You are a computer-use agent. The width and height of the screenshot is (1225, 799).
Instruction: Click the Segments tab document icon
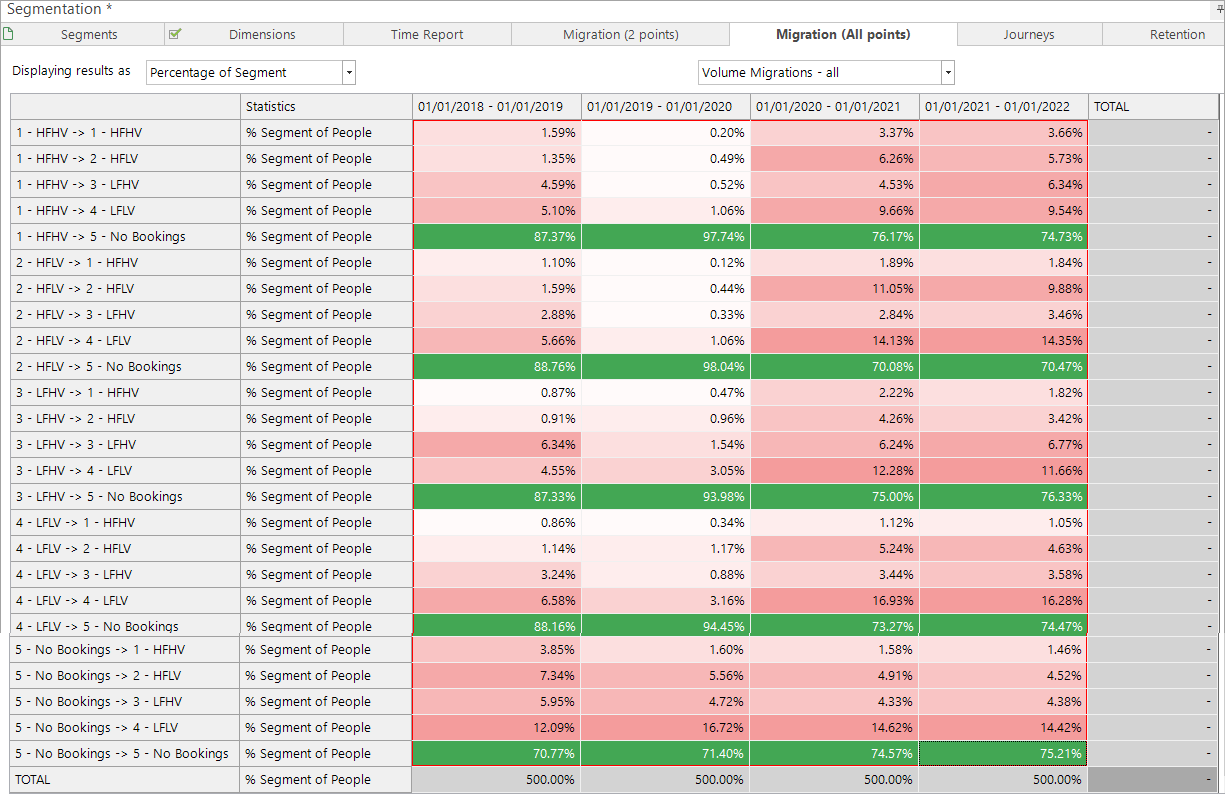8,34
